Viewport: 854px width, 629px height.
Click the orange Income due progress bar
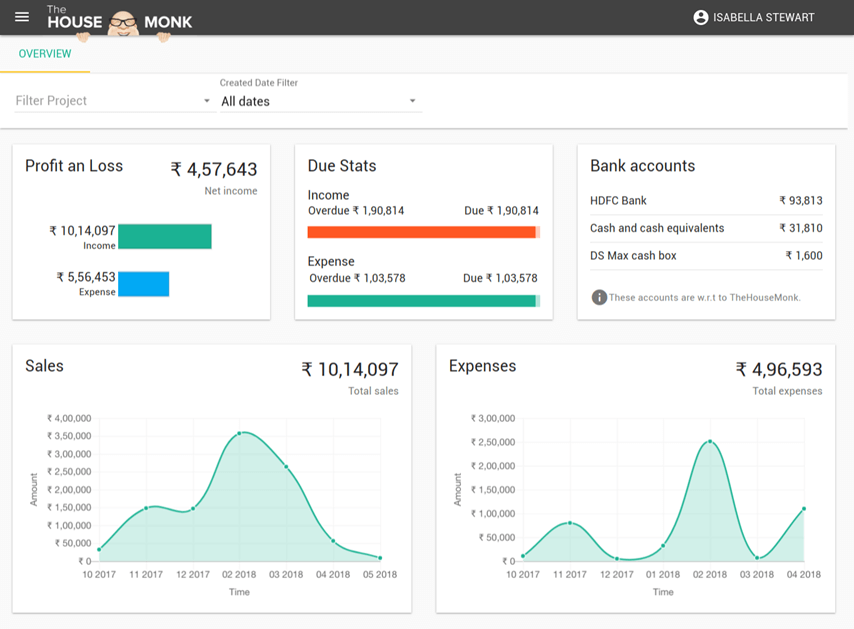point(423,230)
